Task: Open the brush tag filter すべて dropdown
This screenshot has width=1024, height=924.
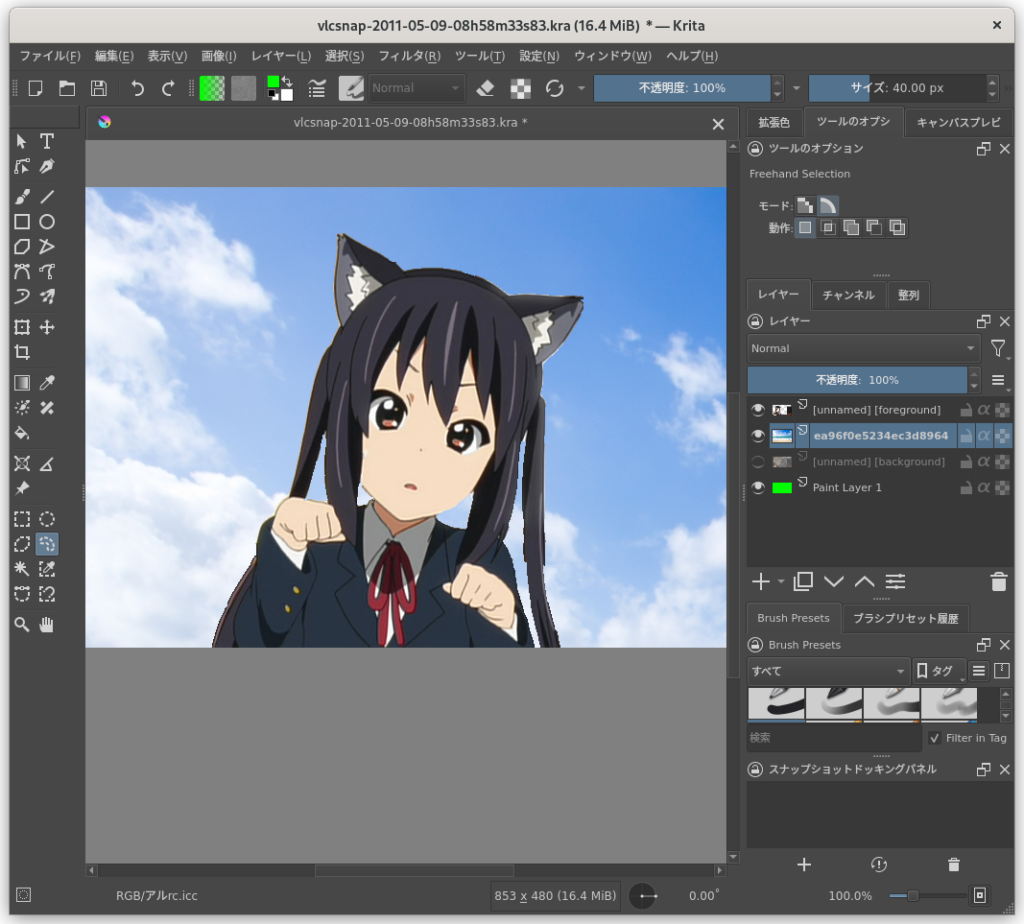Action: (828, 671)
